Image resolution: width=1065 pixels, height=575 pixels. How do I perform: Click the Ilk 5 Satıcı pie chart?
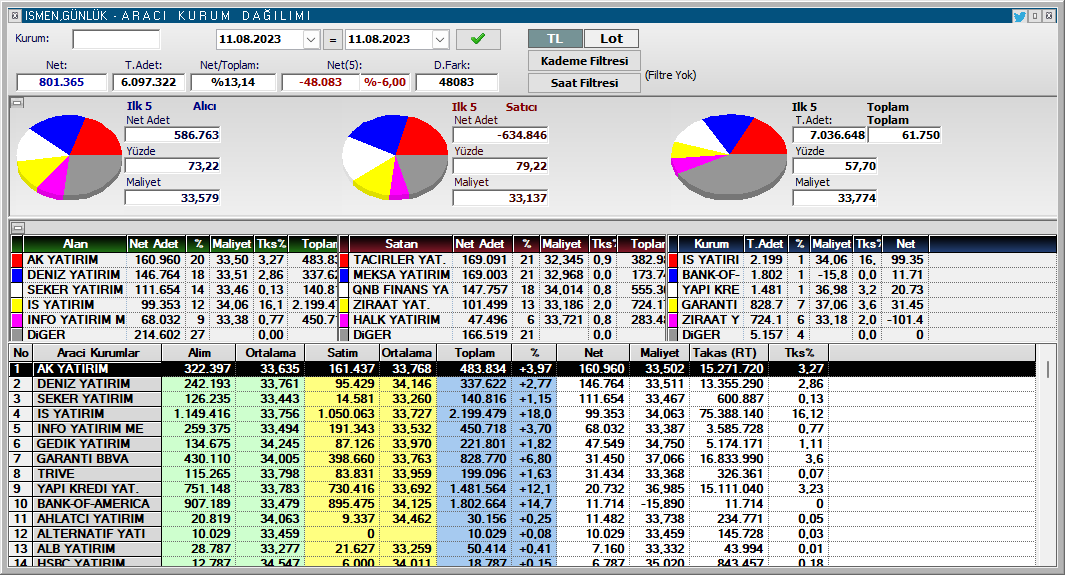click(x=395, y=157)
